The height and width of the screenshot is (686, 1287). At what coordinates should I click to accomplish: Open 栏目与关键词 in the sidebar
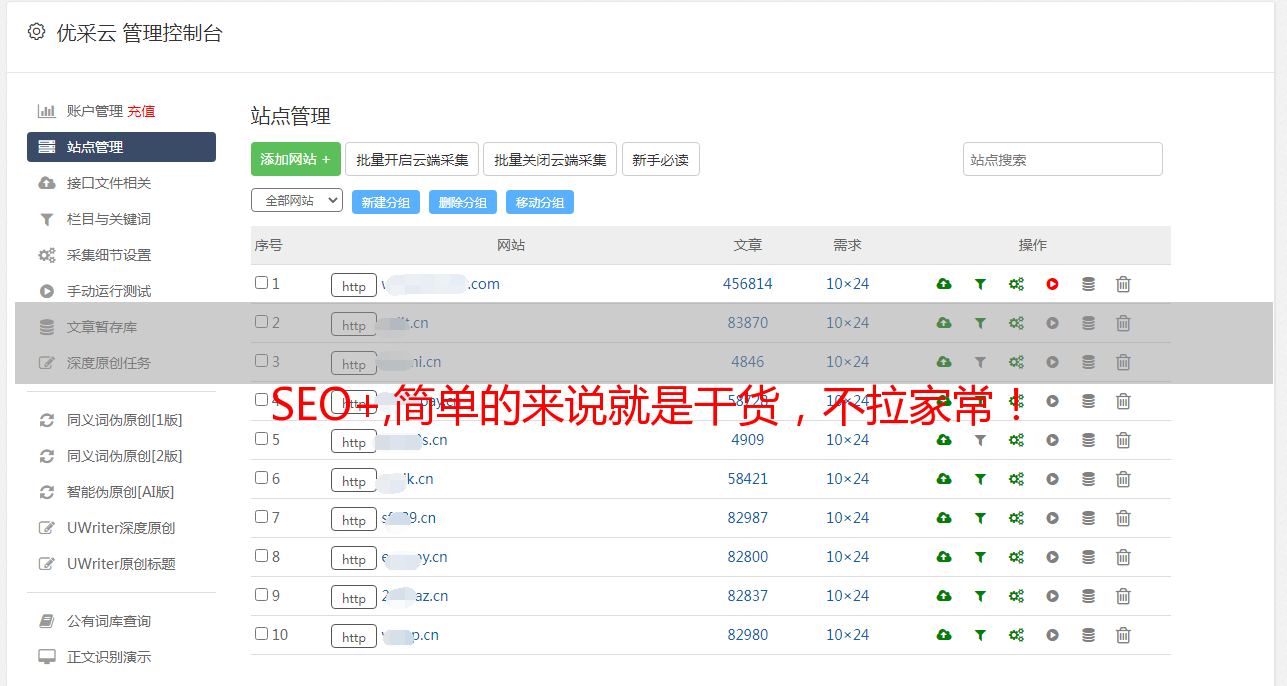point(109,219)
